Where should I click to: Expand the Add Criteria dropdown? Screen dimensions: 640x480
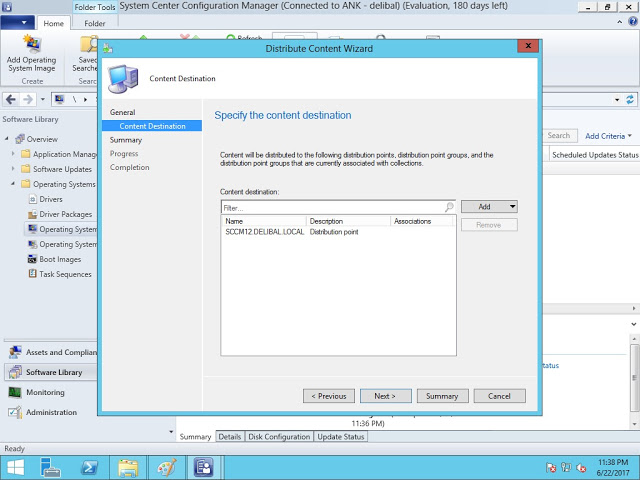608,136
